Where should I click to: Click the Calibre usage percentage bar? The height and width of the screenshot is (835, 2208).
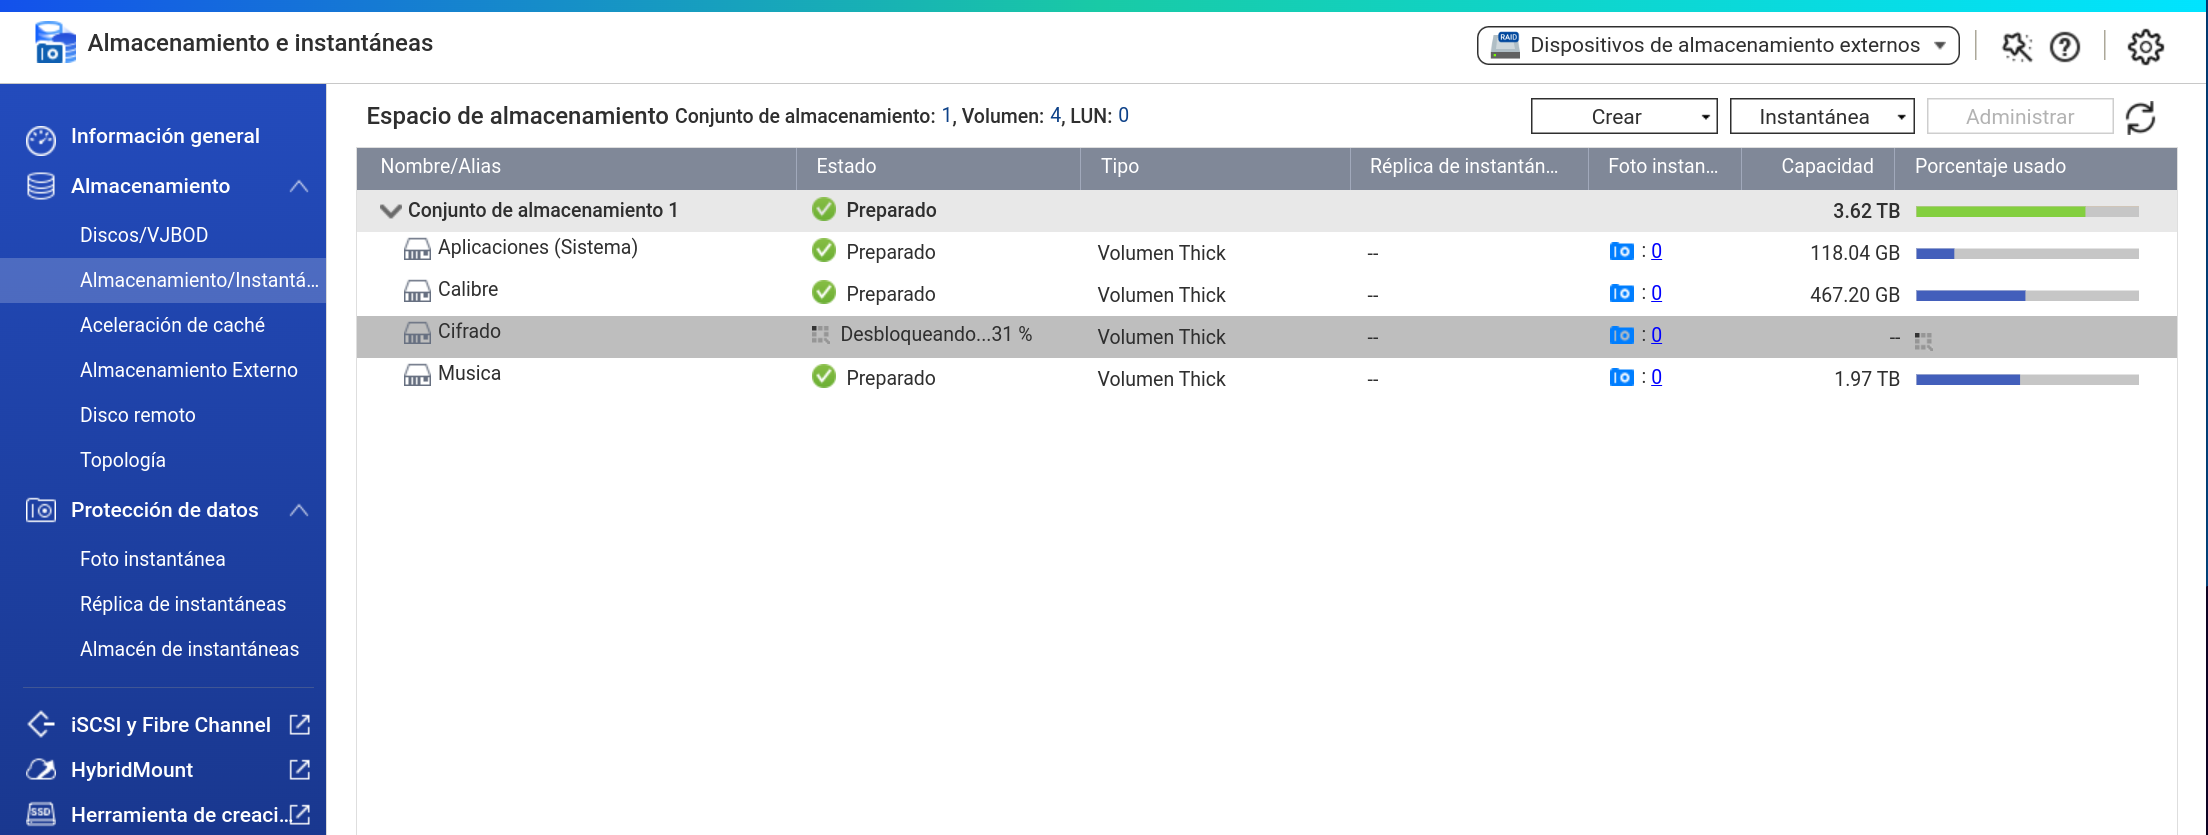pyautogui.click(x=2026, y=295)
